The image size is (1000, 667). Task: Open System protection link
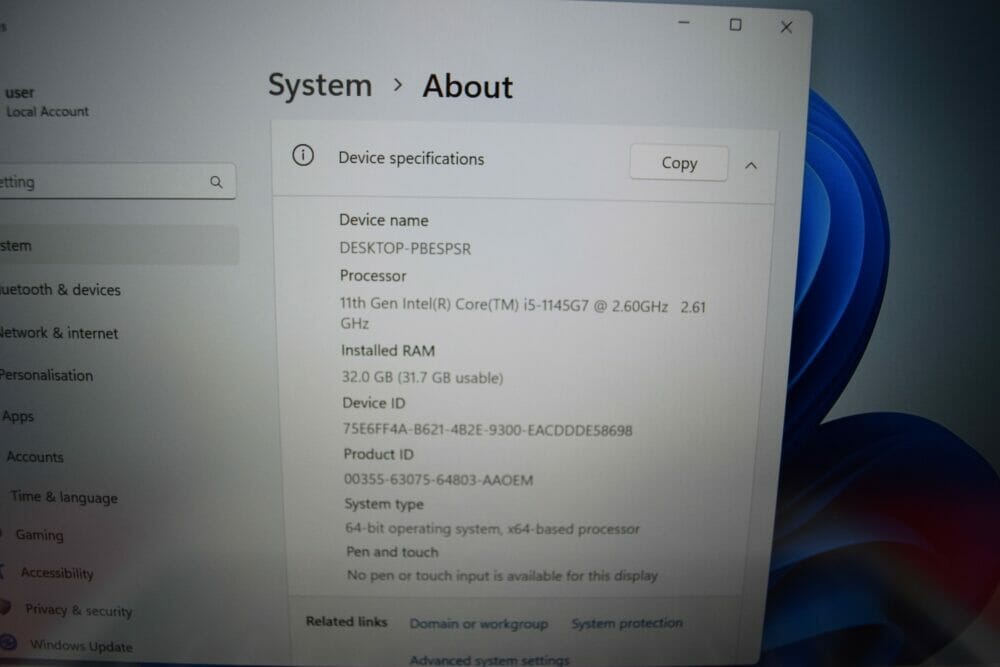pyautogui.click(x=627, y=623)
